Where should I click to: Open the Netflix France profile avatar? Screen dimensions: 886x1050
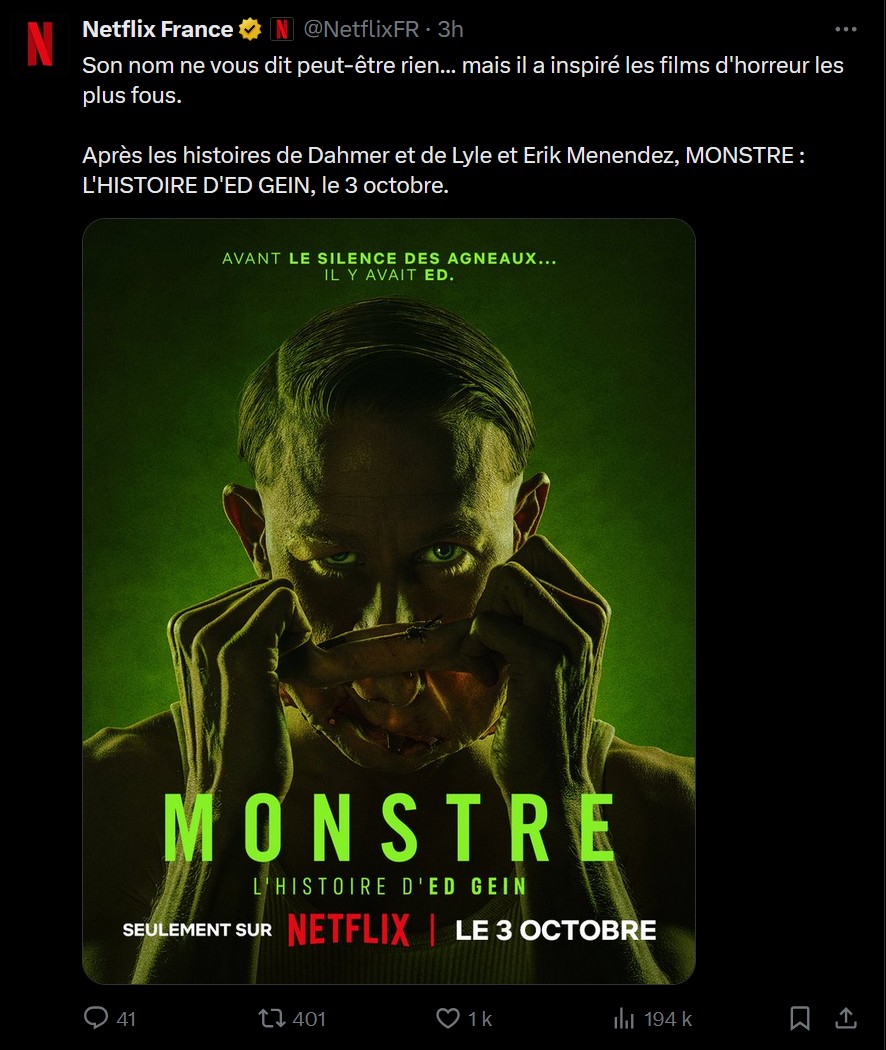40,44
